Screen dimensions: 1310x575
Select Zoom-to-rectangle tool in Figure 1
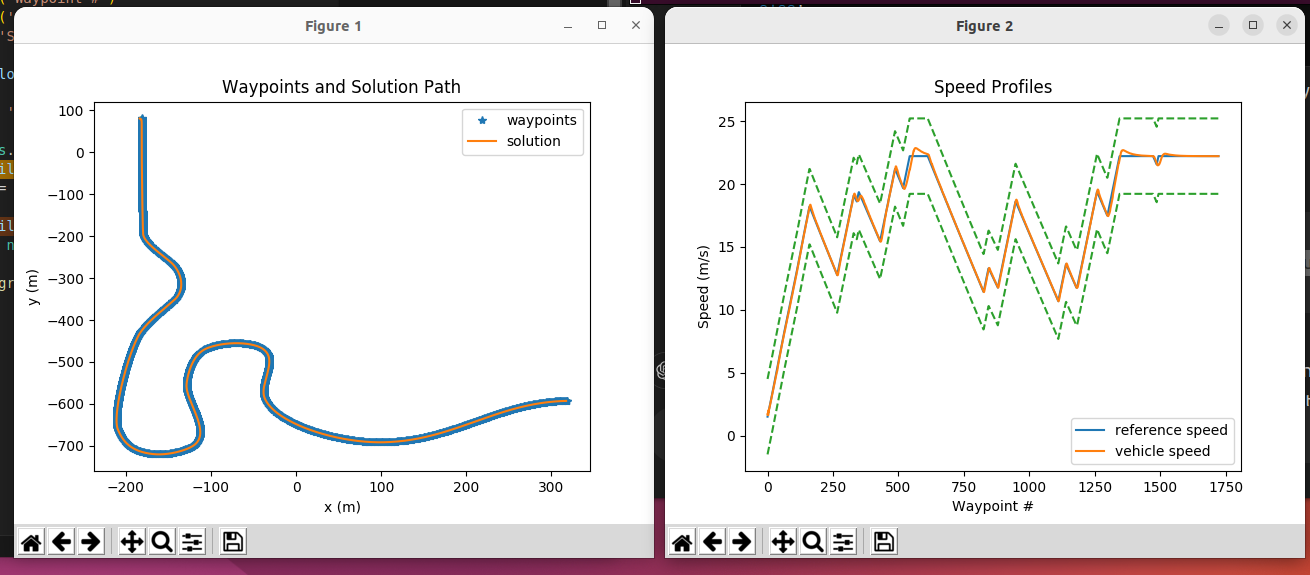(161, 542)
